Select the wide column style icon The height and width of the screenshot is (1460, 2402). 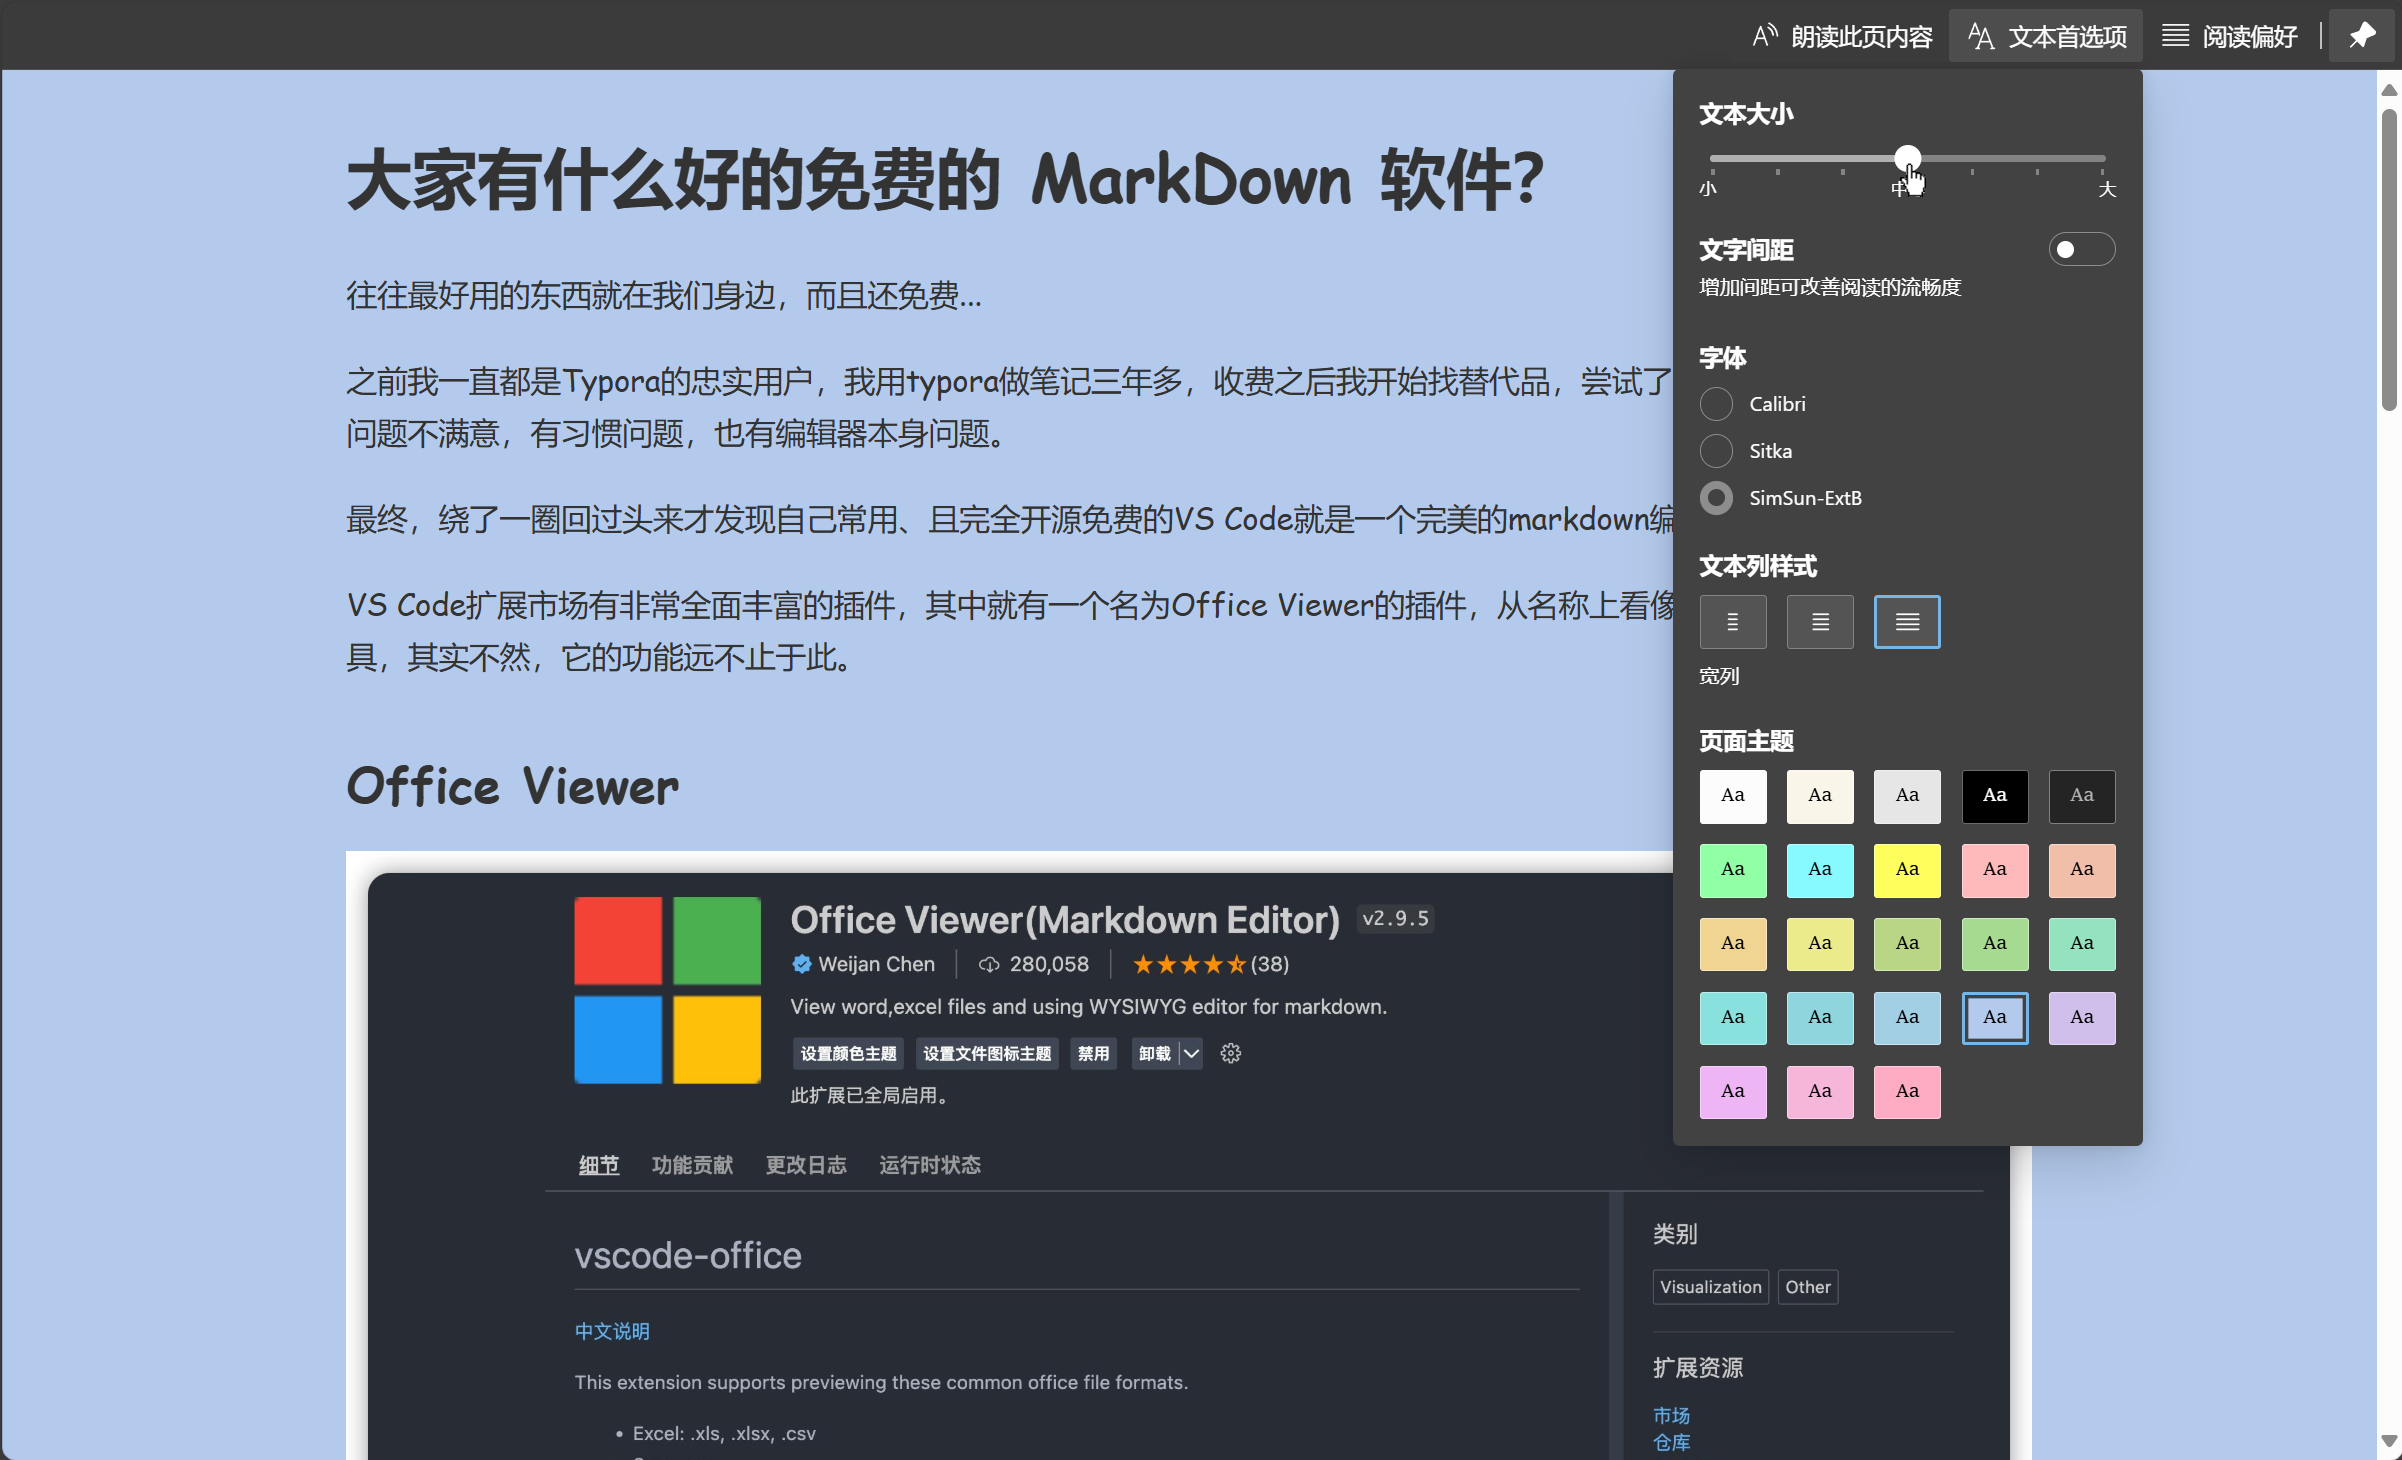point(1906,622)
